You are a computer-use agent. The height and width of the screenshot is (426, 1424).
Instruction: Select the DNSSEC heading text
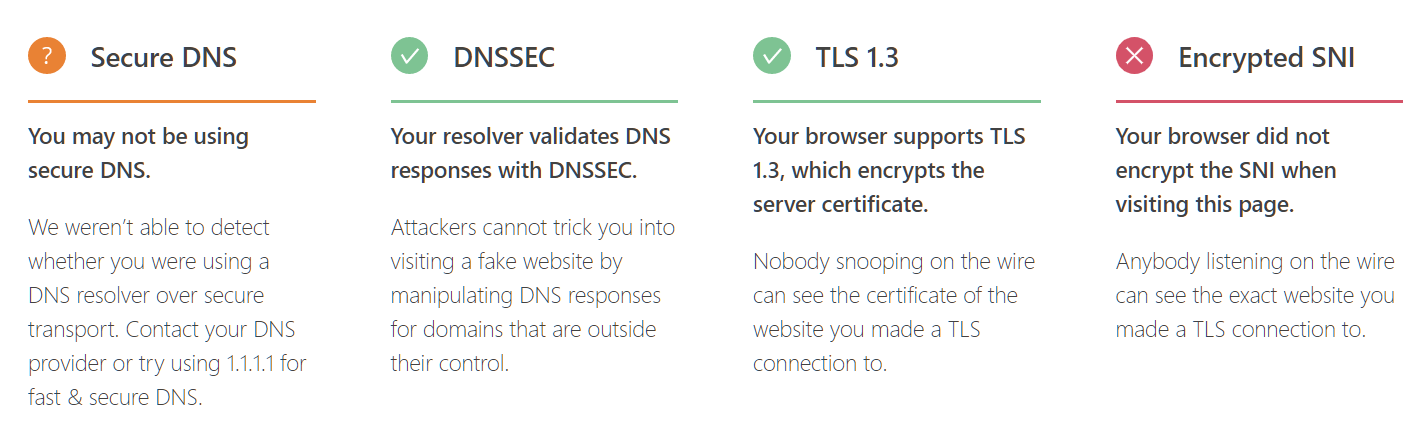coord(504,57)
